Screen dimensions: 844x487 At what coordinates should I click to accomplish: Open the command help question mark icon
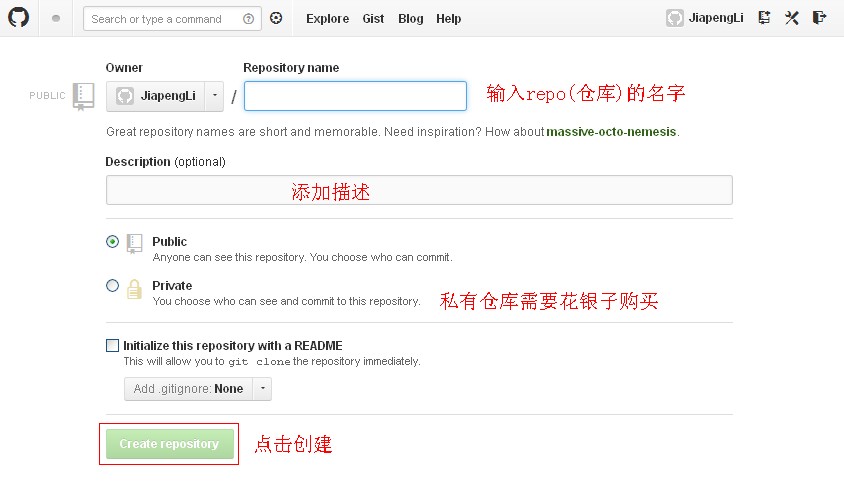coord(248,19)
